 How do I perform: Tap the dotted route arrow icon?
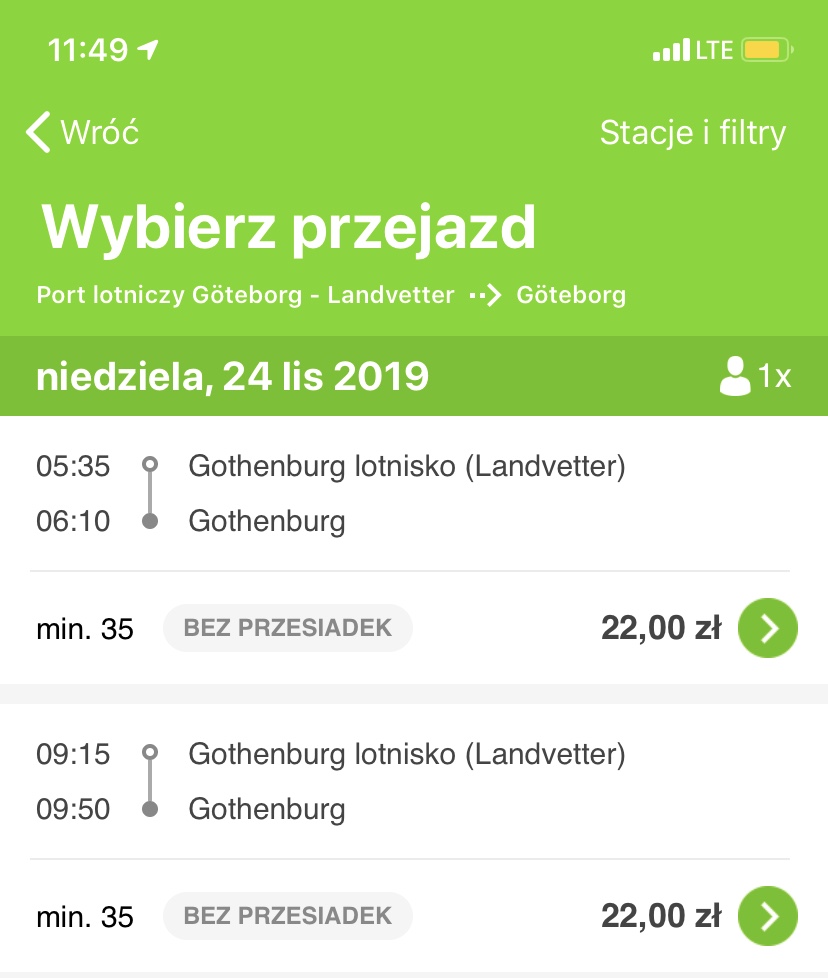[486, 294]
